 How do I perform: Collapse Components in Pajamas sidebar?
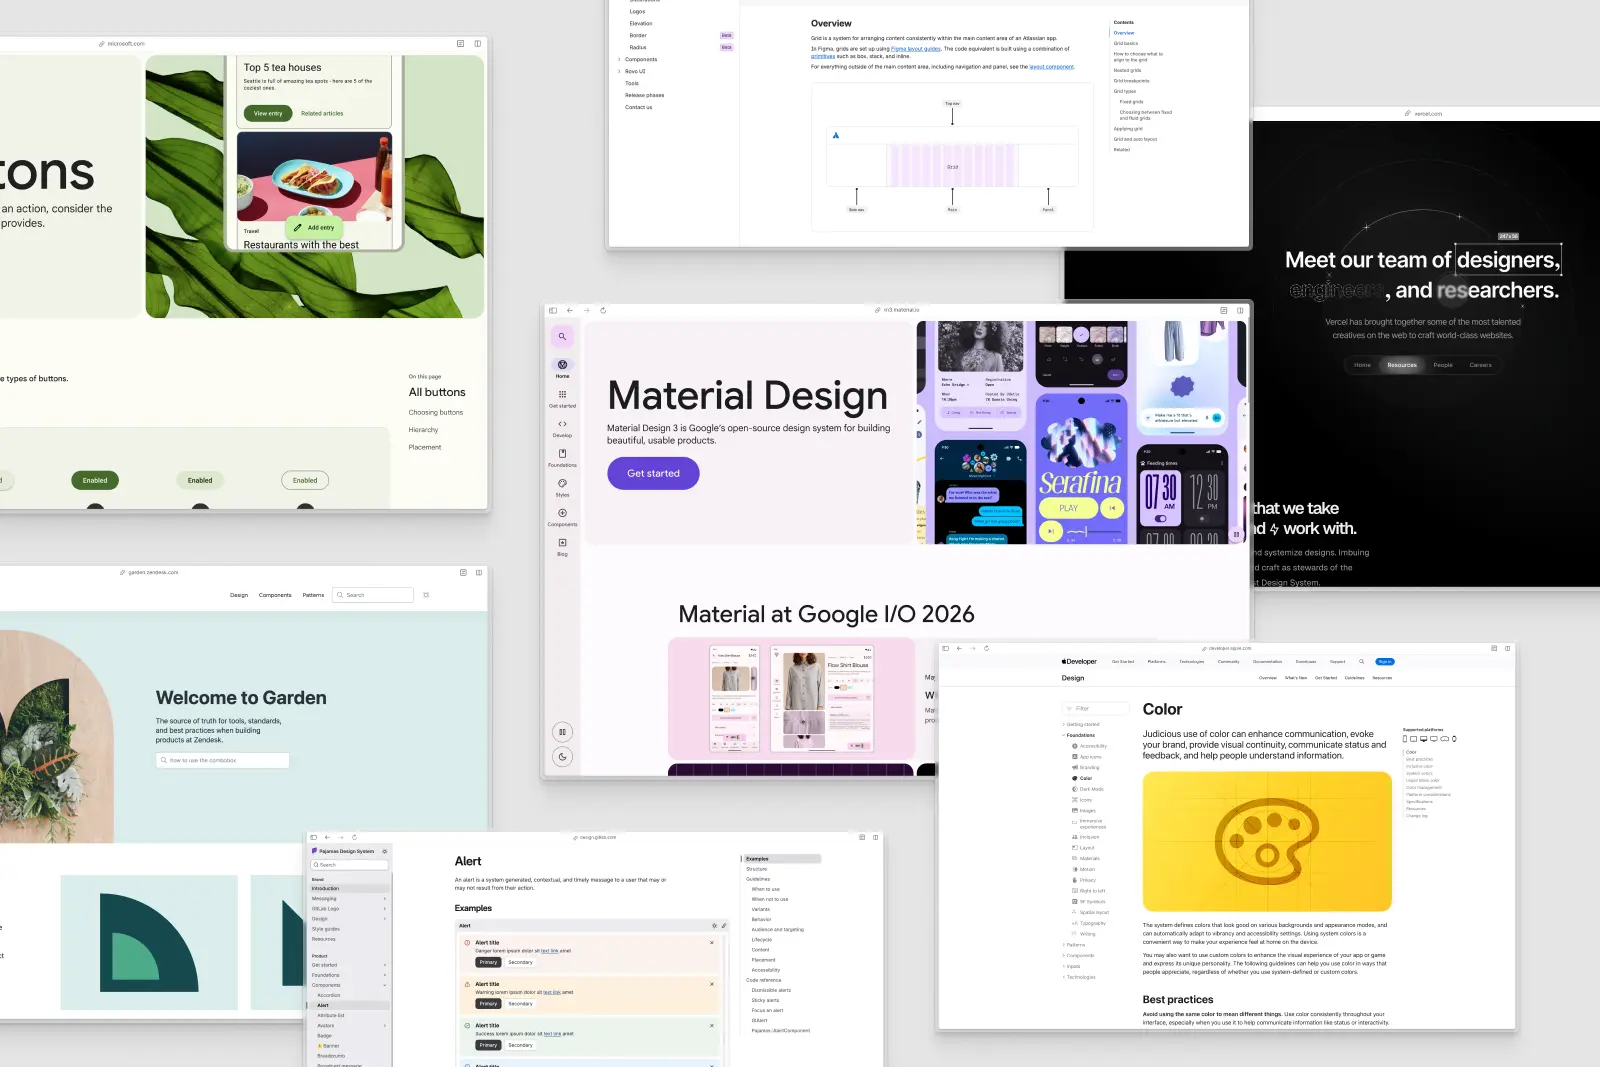click(x=349, y=985)
